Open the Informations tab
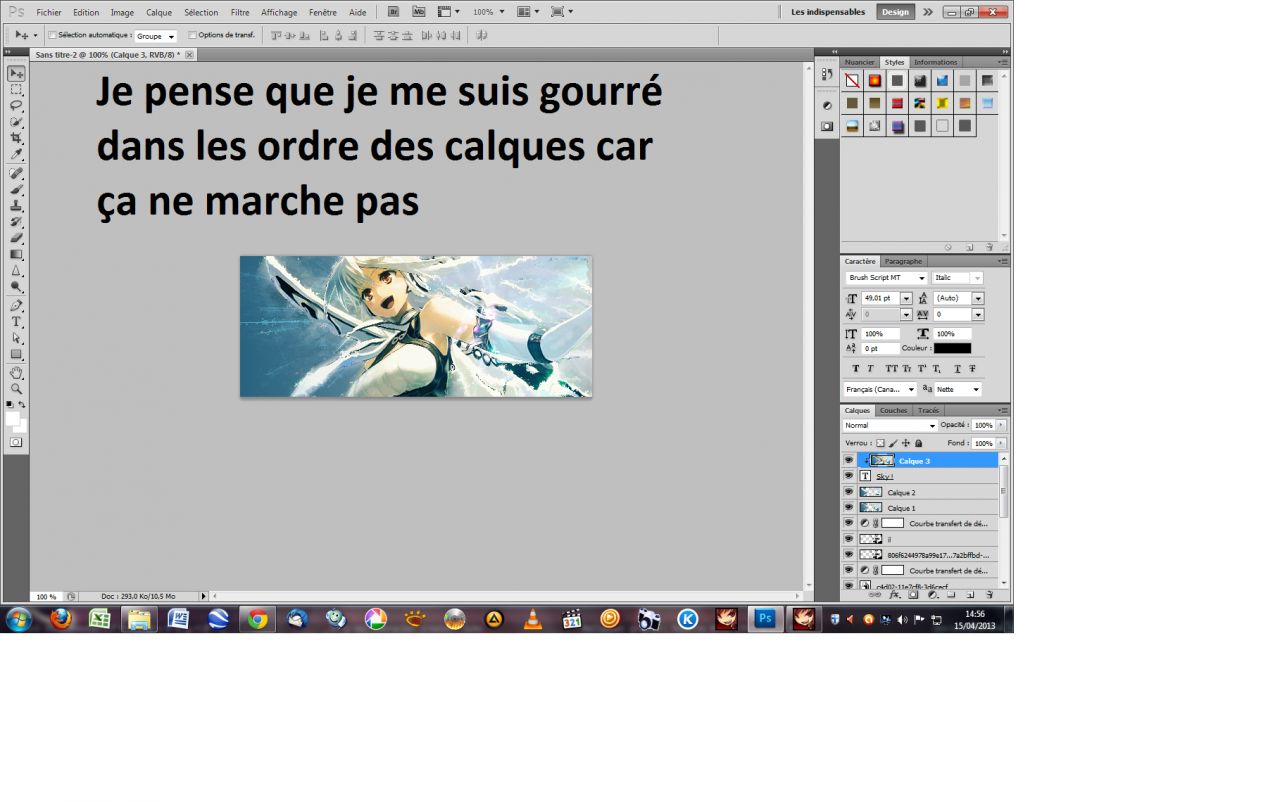 [935, 62]
